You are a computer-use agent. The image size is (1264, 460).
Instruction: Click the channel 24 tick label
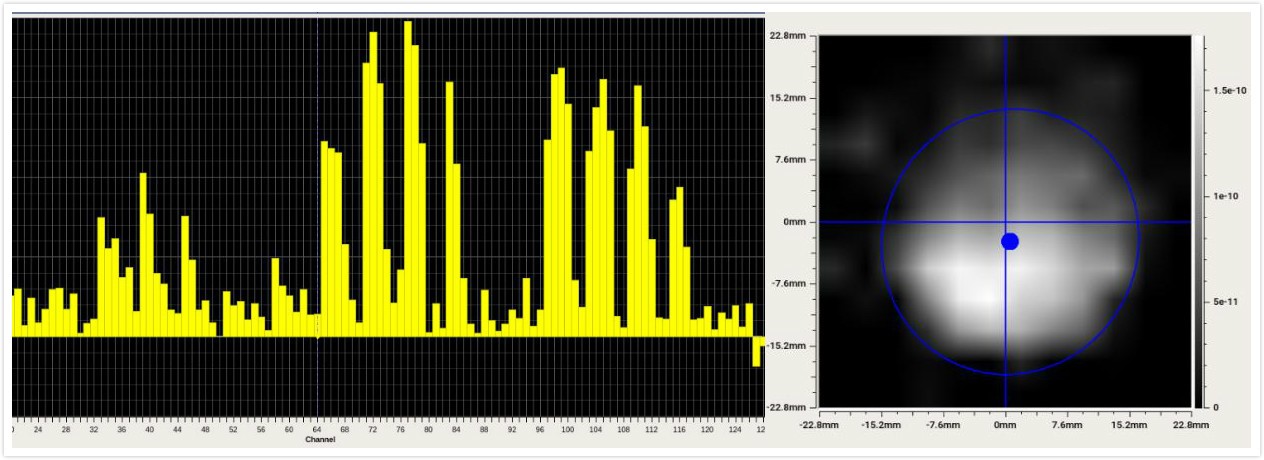(38, 430)
